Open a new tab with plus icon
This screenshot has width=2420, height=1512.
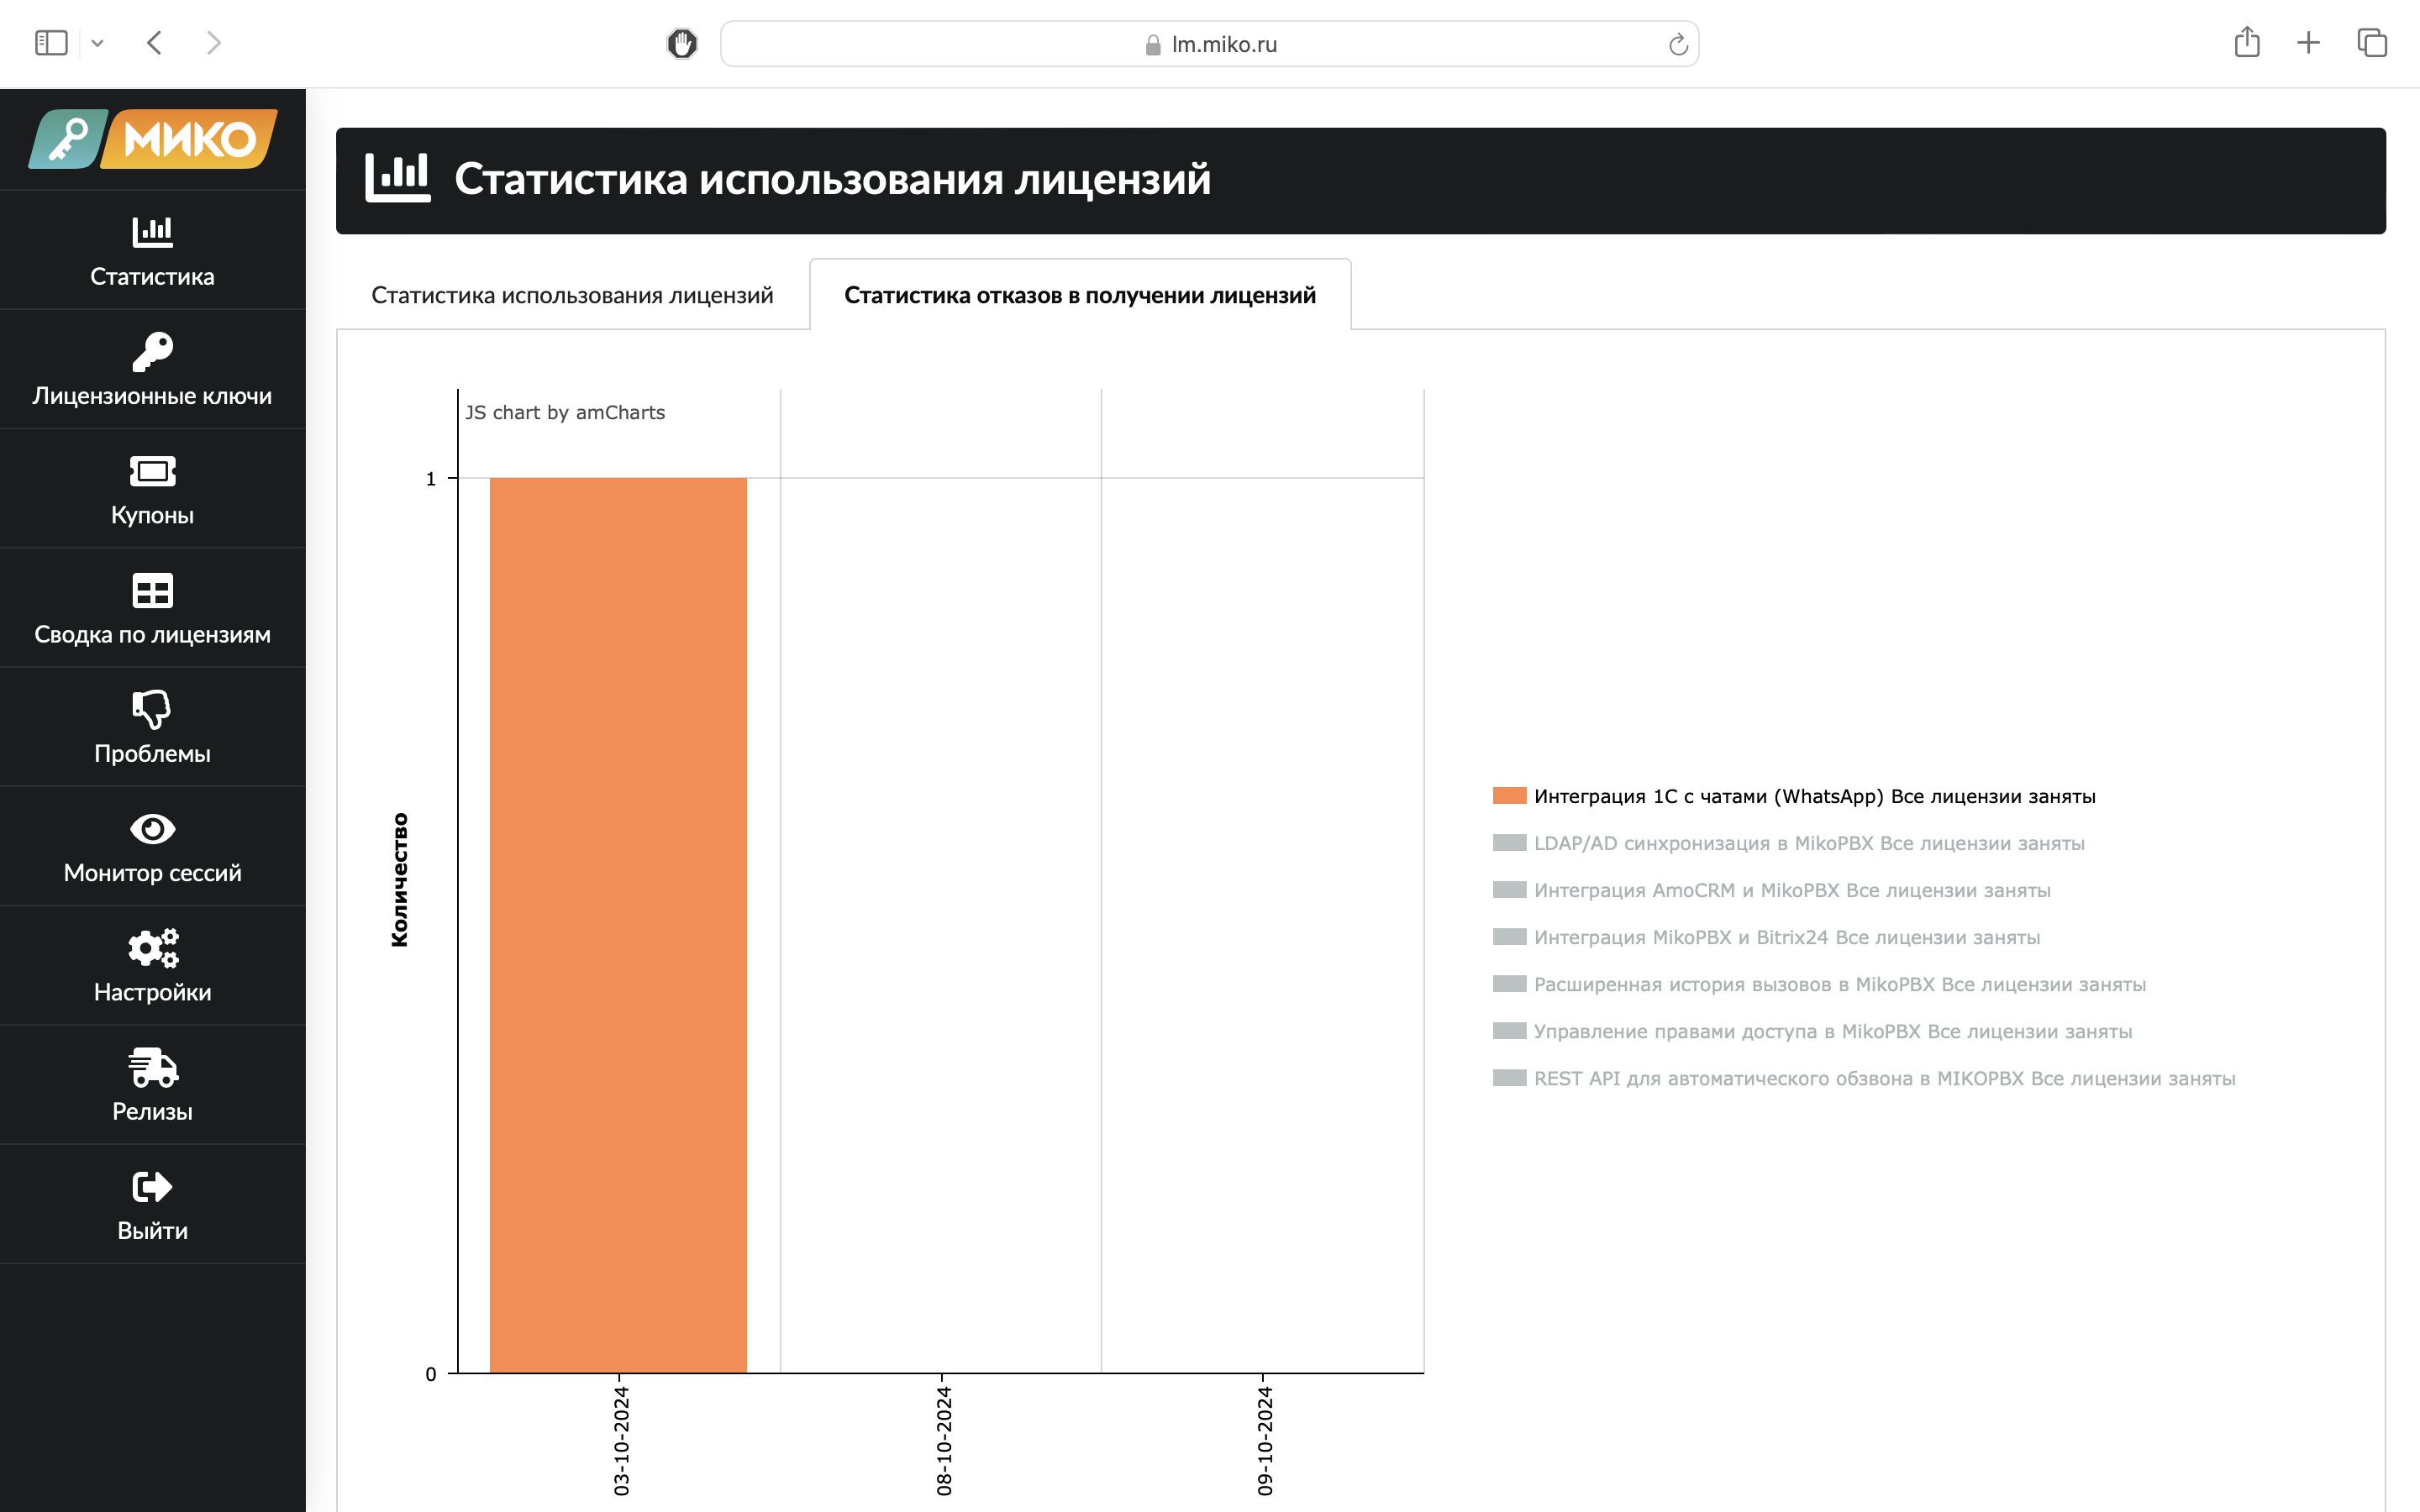[2308, 43]
